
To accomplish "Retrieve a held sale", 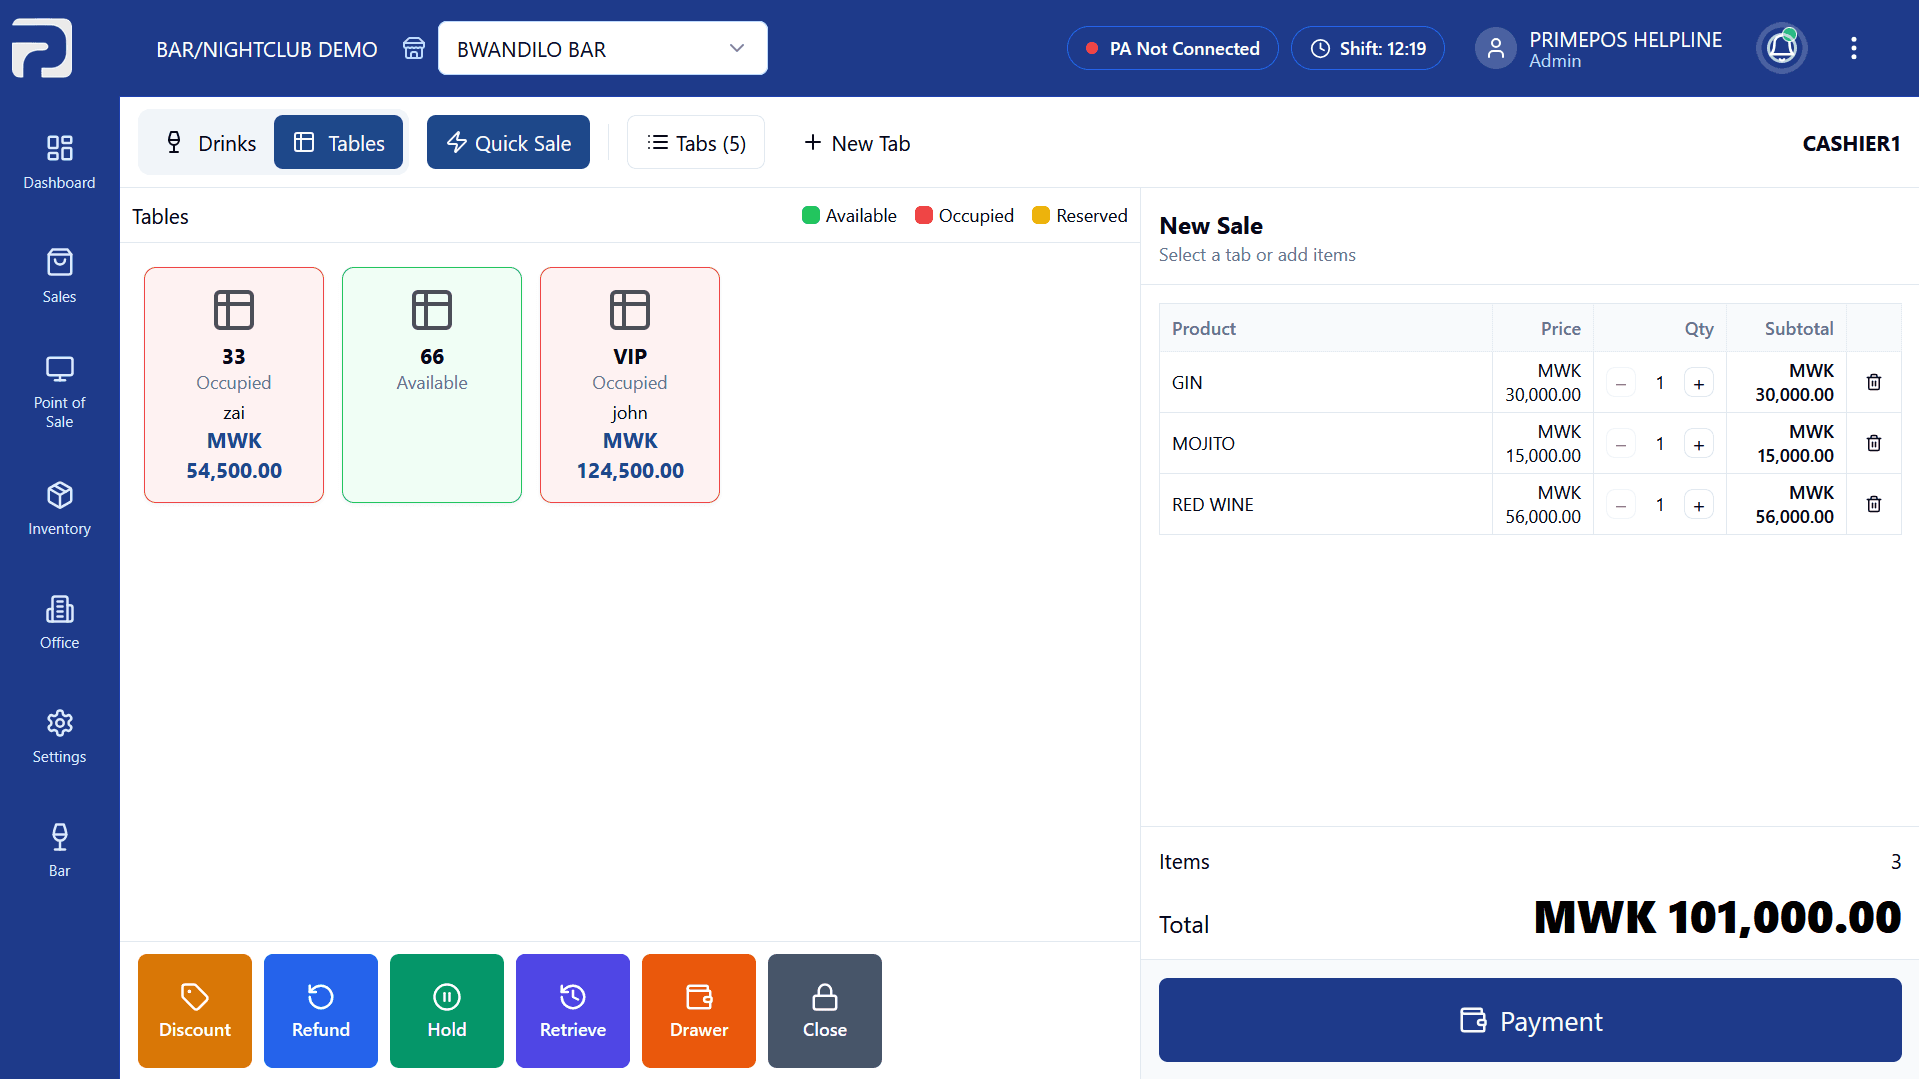I will coord(573,1010).
